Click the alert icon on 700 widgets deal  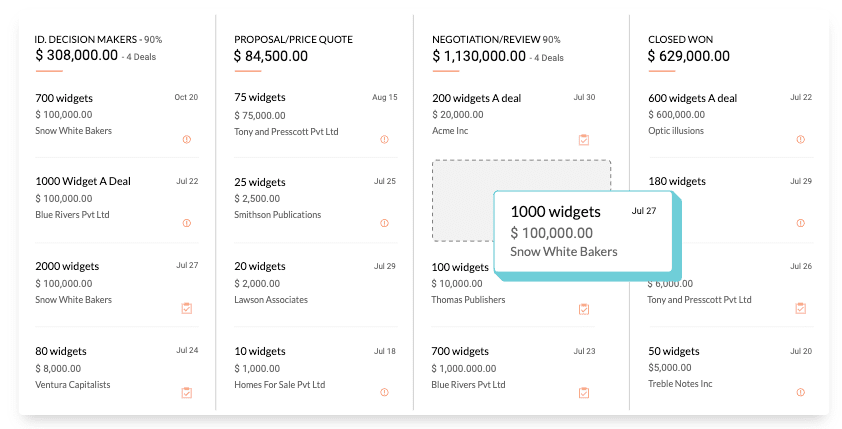186,140
